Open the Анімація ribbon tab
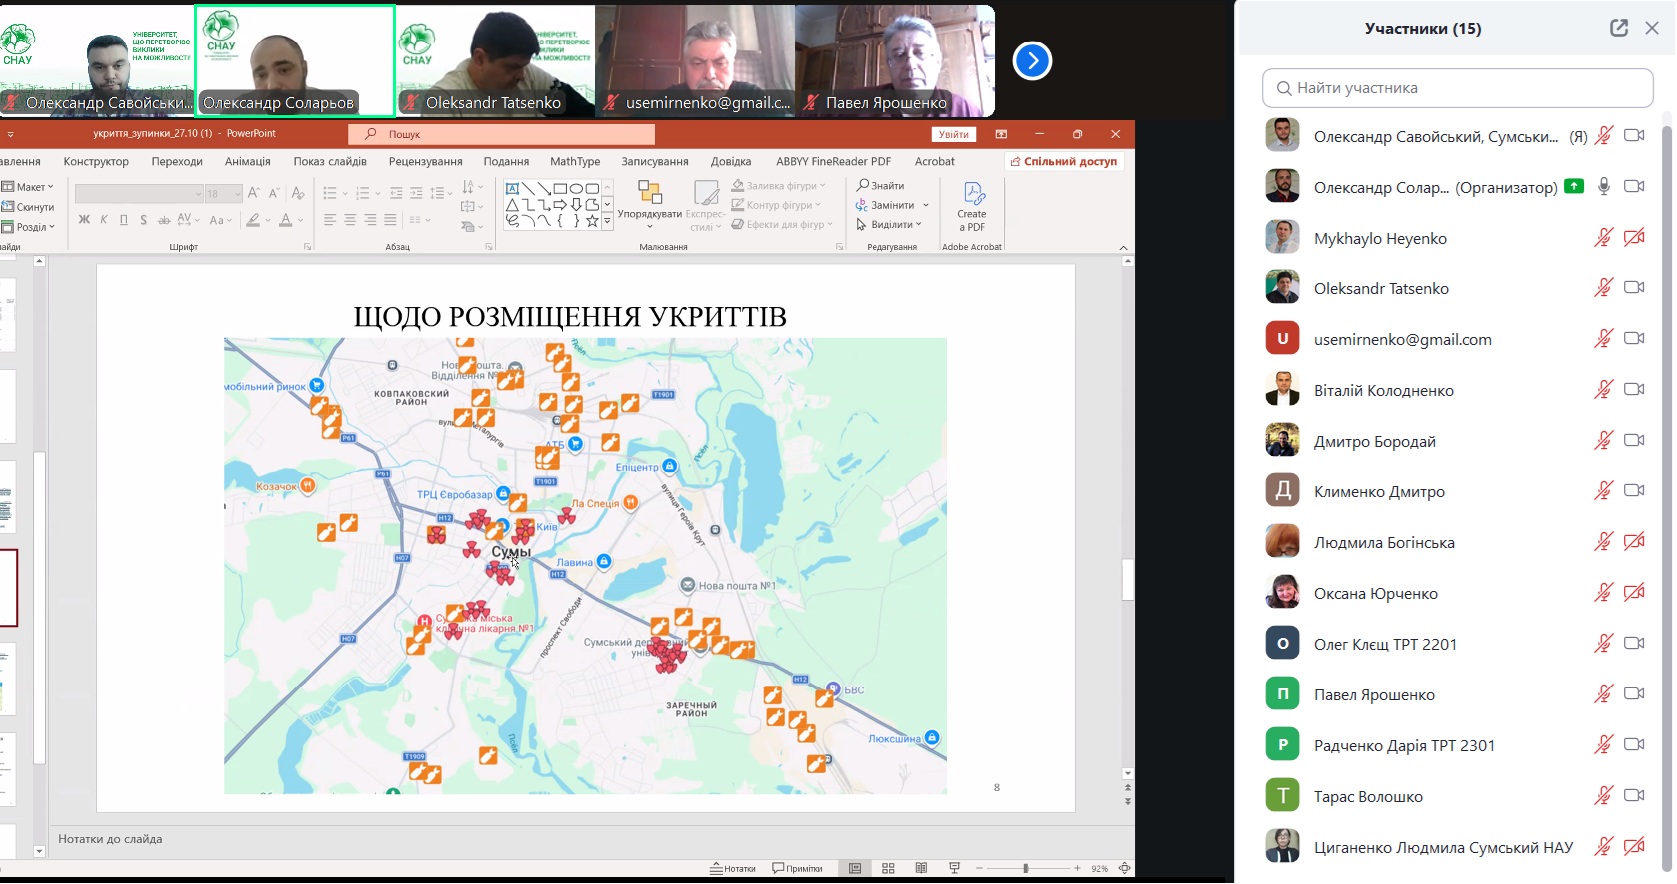 247,161
